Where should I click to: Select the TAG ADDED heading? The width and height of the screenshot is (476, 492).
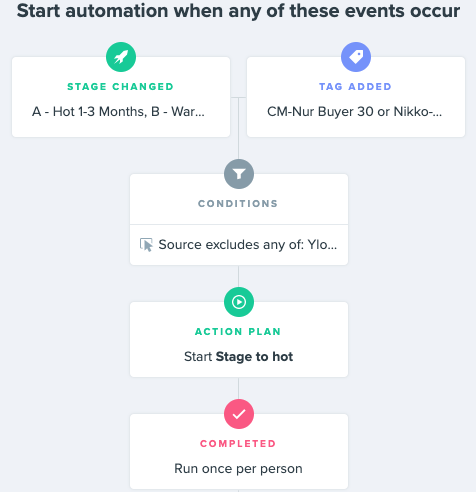pos(355,87)
